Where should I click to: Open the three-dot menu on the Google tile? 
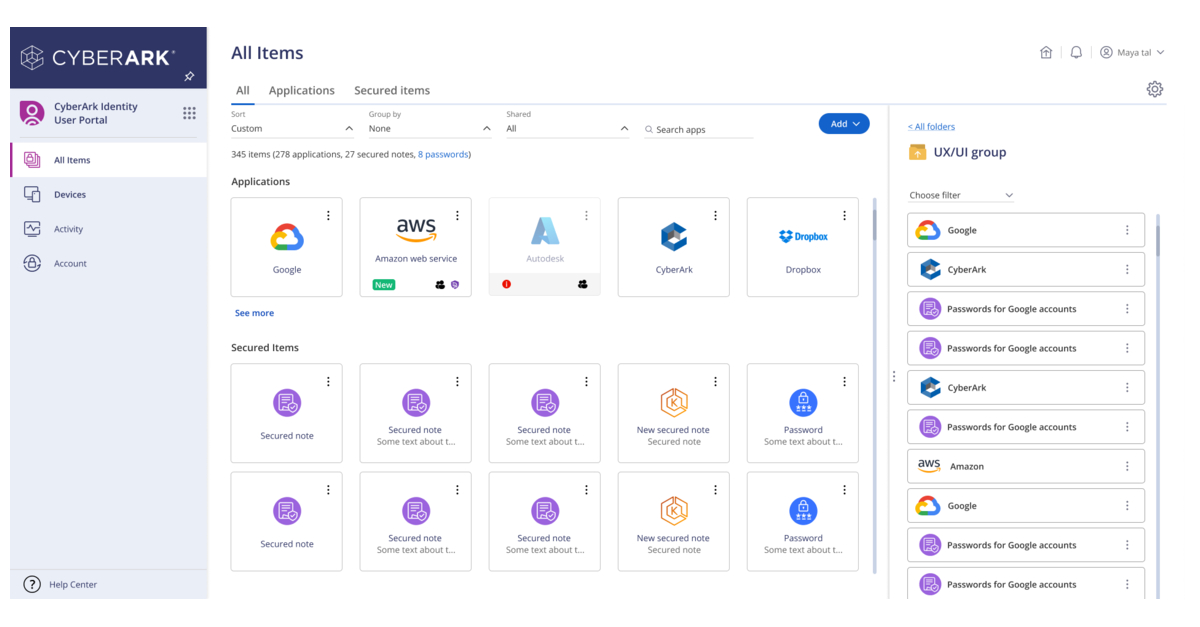[328, 216]
